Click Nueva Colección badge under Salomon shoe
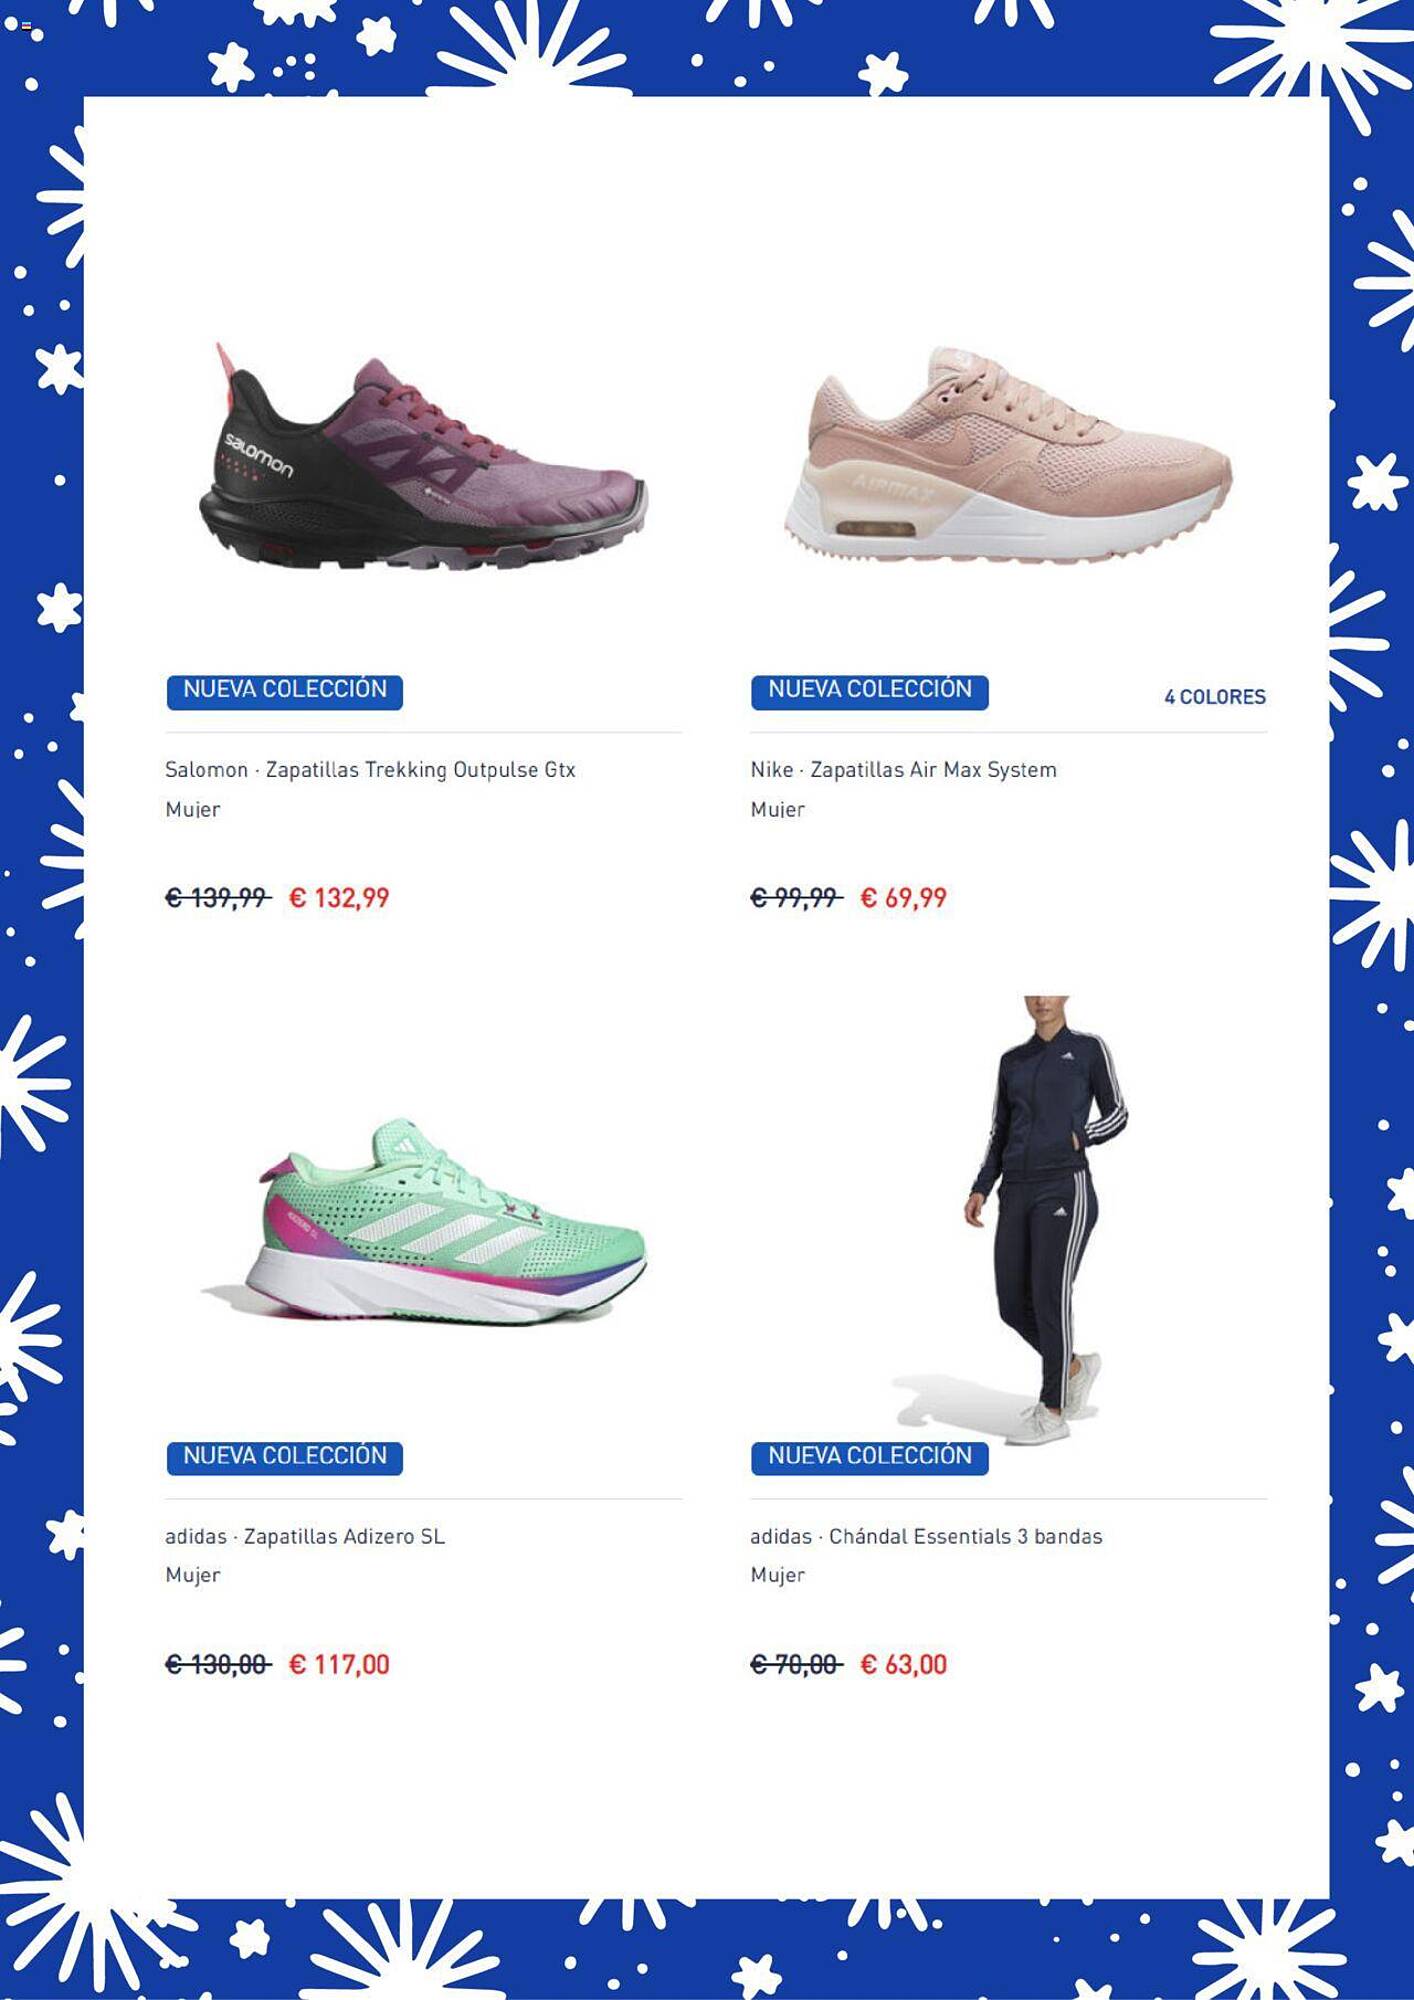This screenshot has width=1414, height=2000. click(285, 691)
